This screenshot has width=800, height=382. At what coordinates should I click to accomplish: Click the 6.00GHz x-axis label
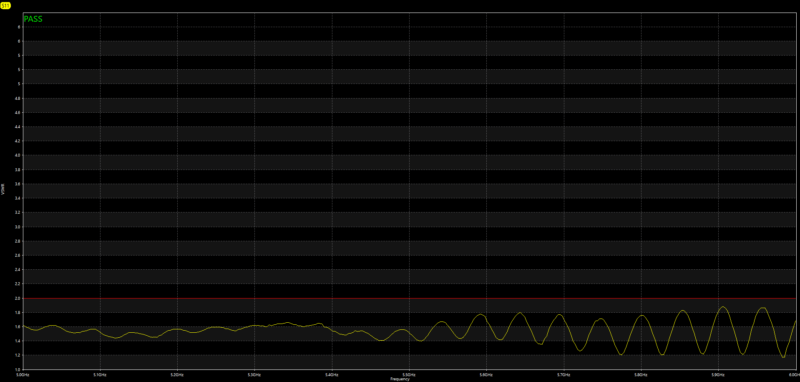click(794, 374)
